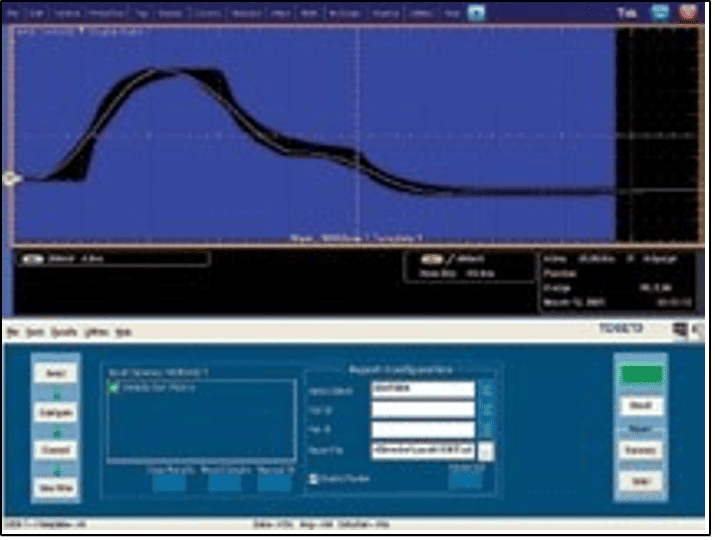Image resolution: width=715 pixels, height=540 pixels.
Task: Open the Tests menu in TDSET3
Action: click(36, 330)
